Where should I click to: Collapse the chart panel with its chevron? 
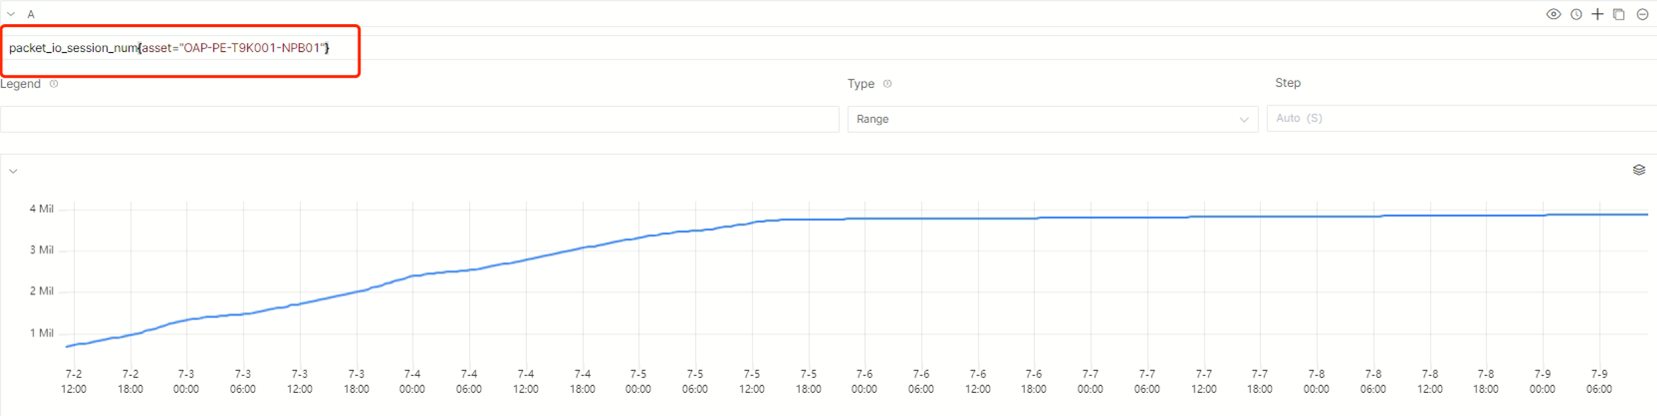[13, 171]
